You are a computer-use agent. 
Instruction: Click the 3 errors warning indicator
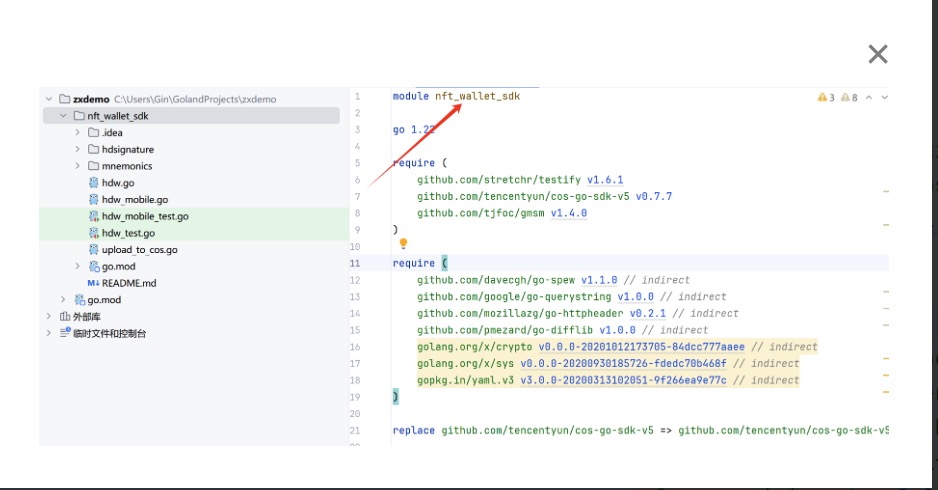(826, 98)
